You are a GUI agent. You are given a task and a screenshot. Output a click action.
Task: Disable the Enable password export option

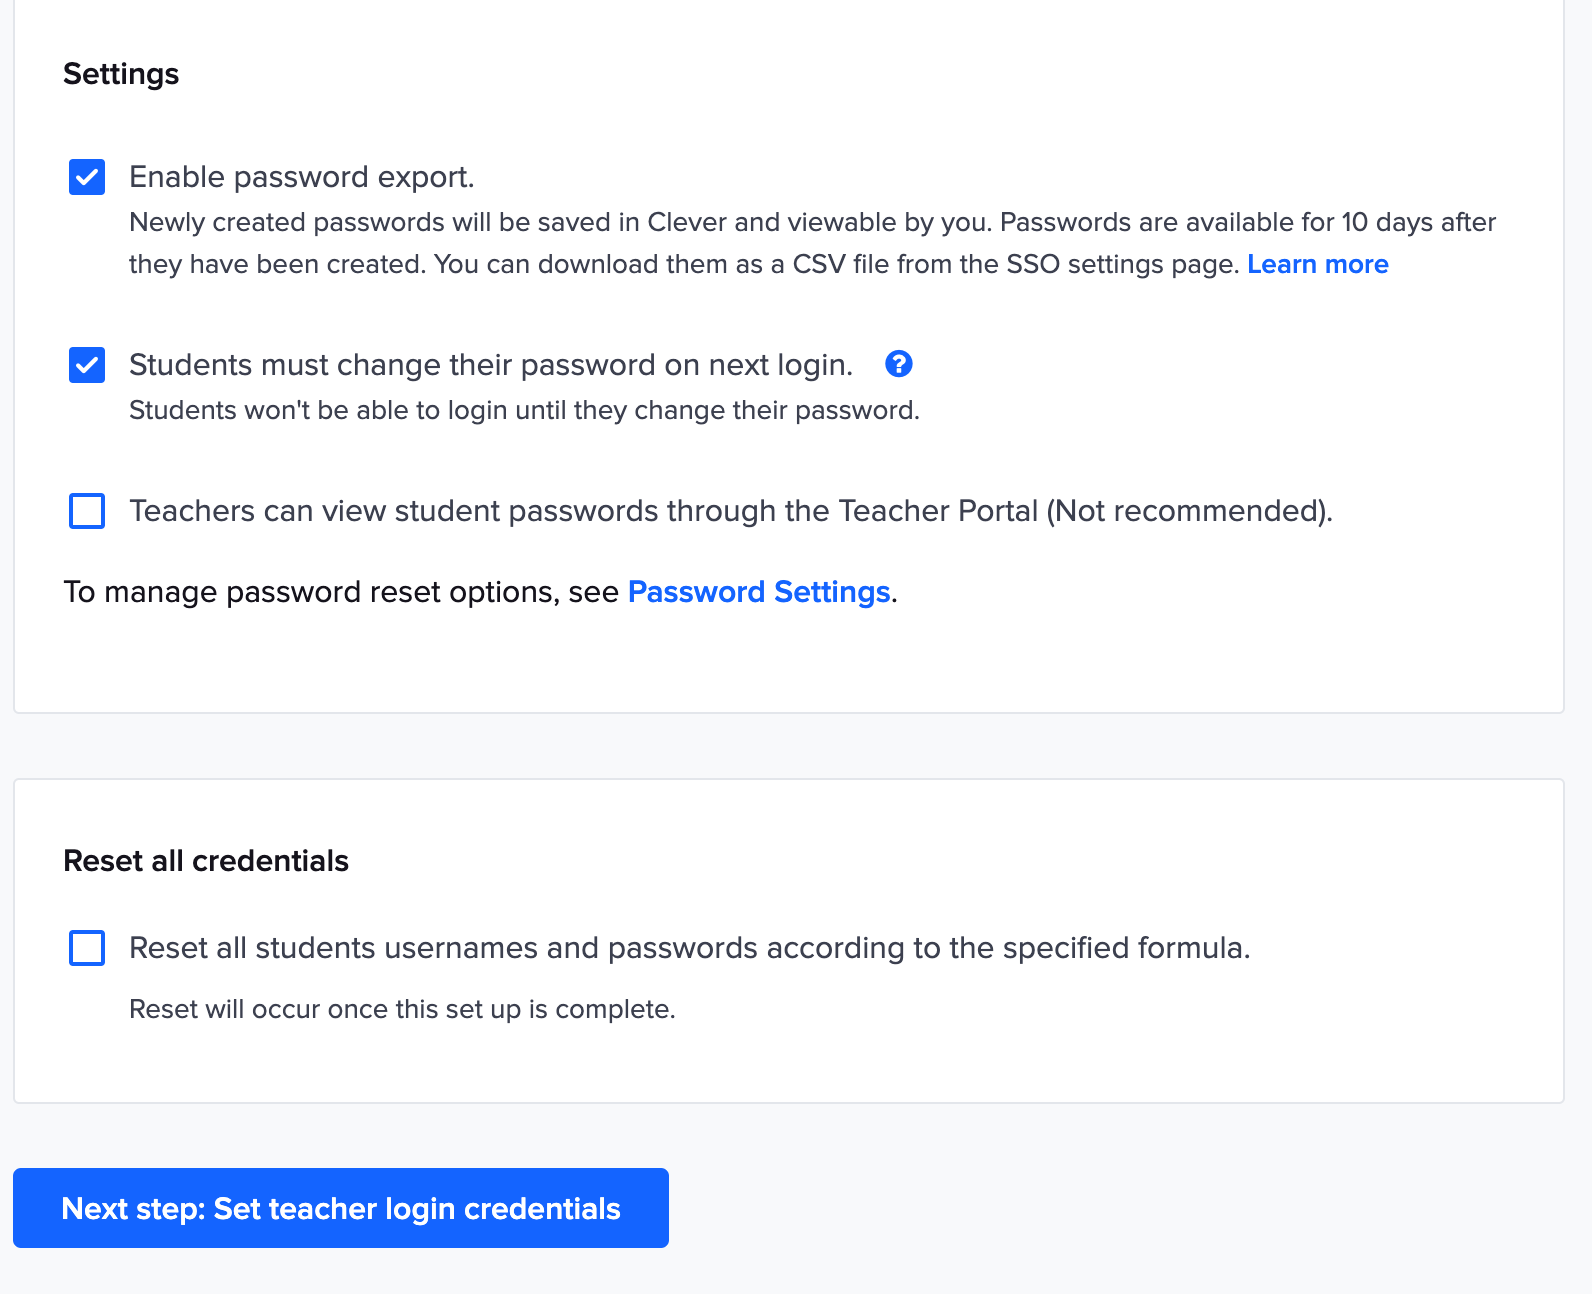coord(86,177)
